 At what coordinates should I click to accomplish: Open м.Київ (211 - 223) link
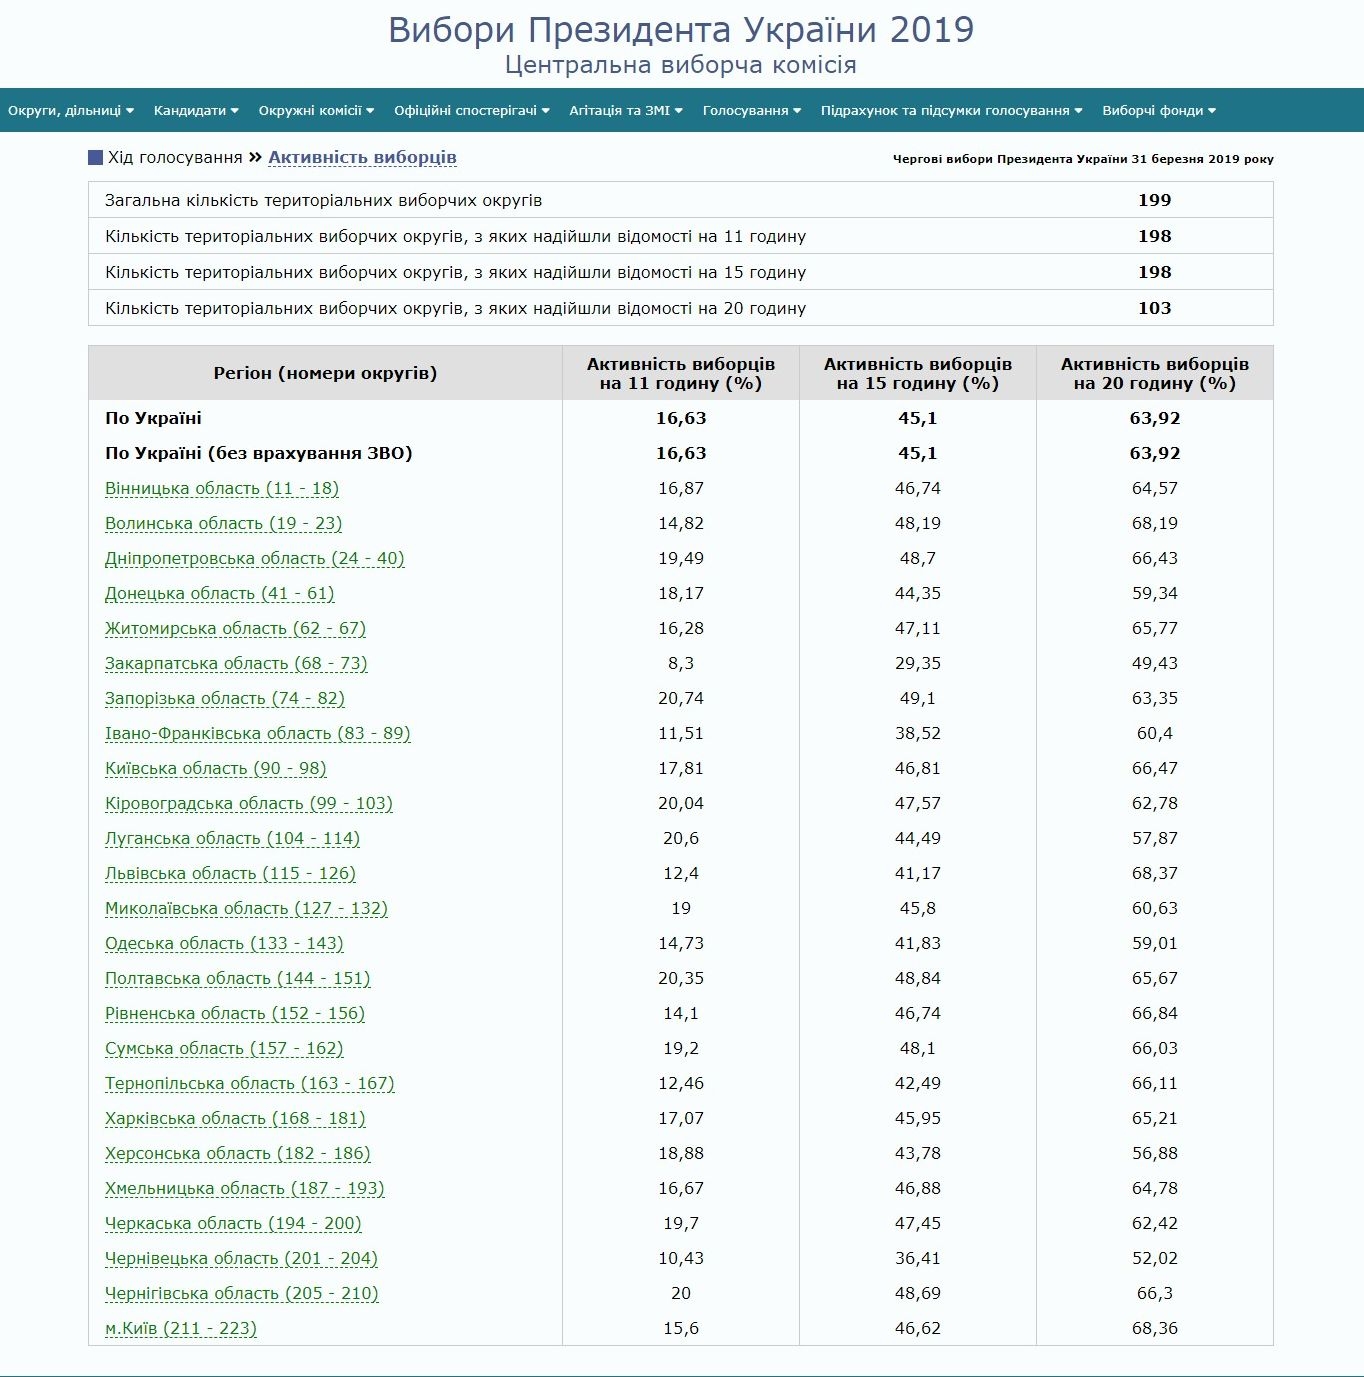point(181,1329)
